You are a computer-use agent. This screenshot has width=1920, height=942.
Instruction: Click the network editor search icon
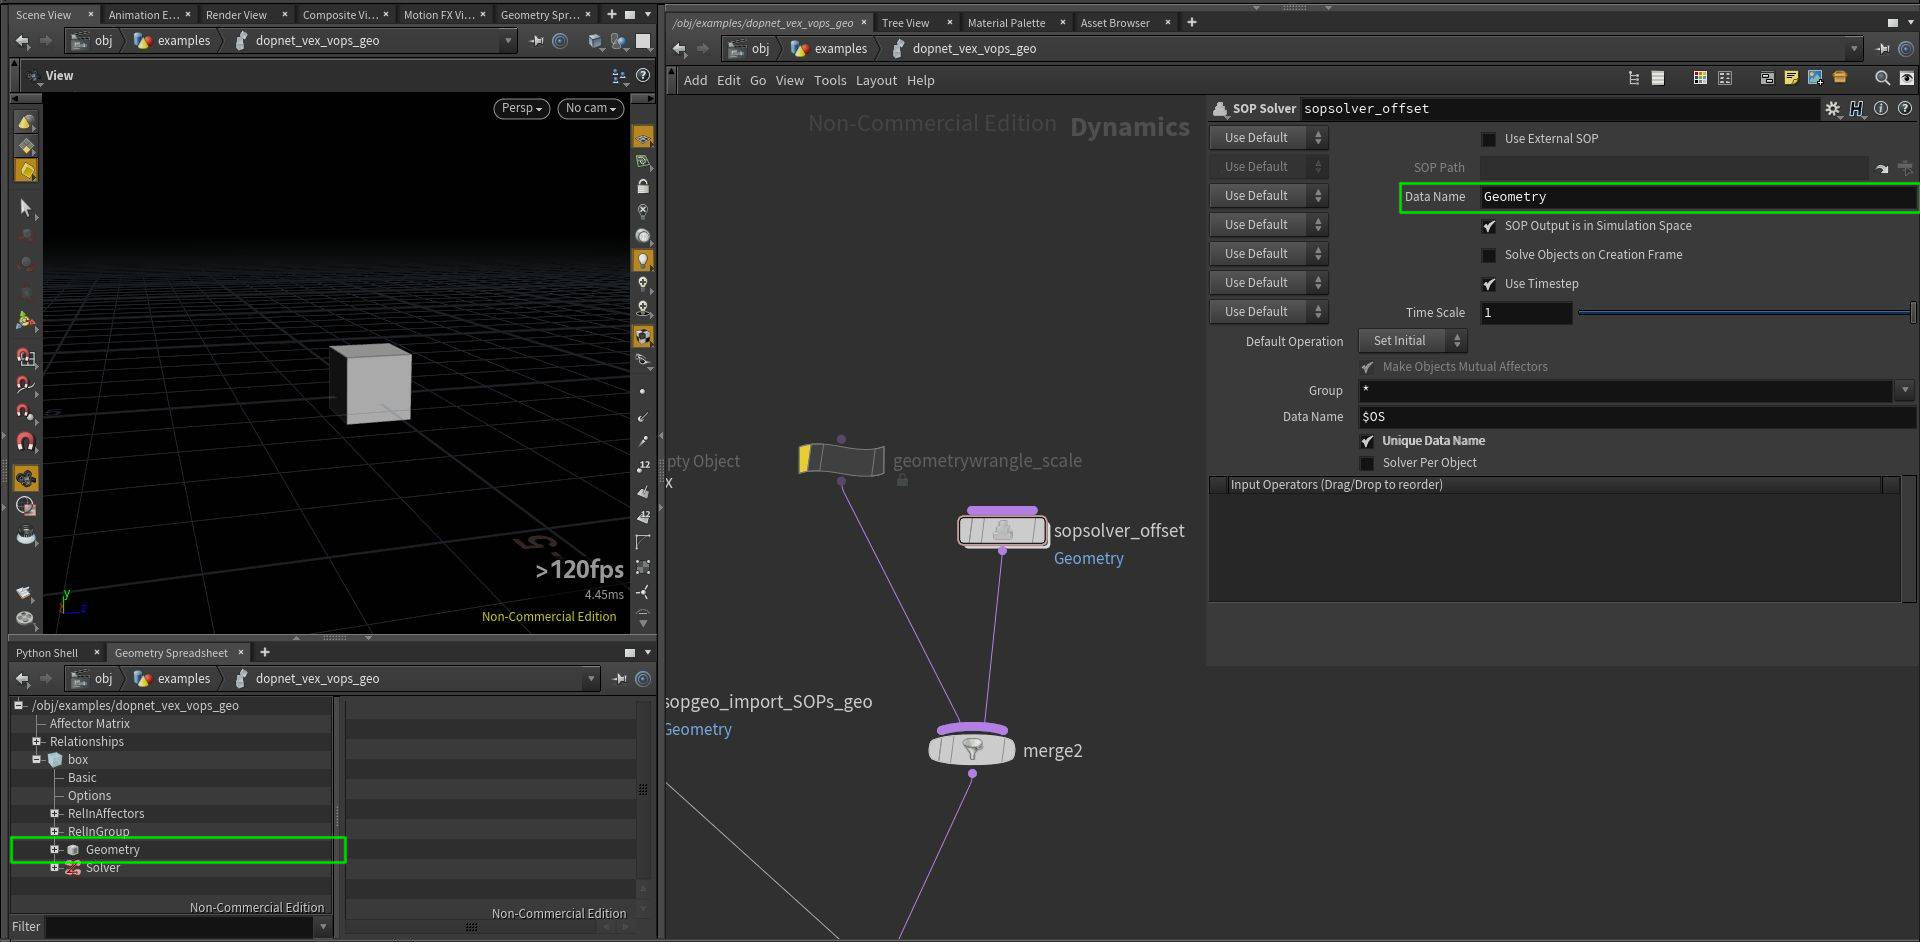tap(1882, 78)
